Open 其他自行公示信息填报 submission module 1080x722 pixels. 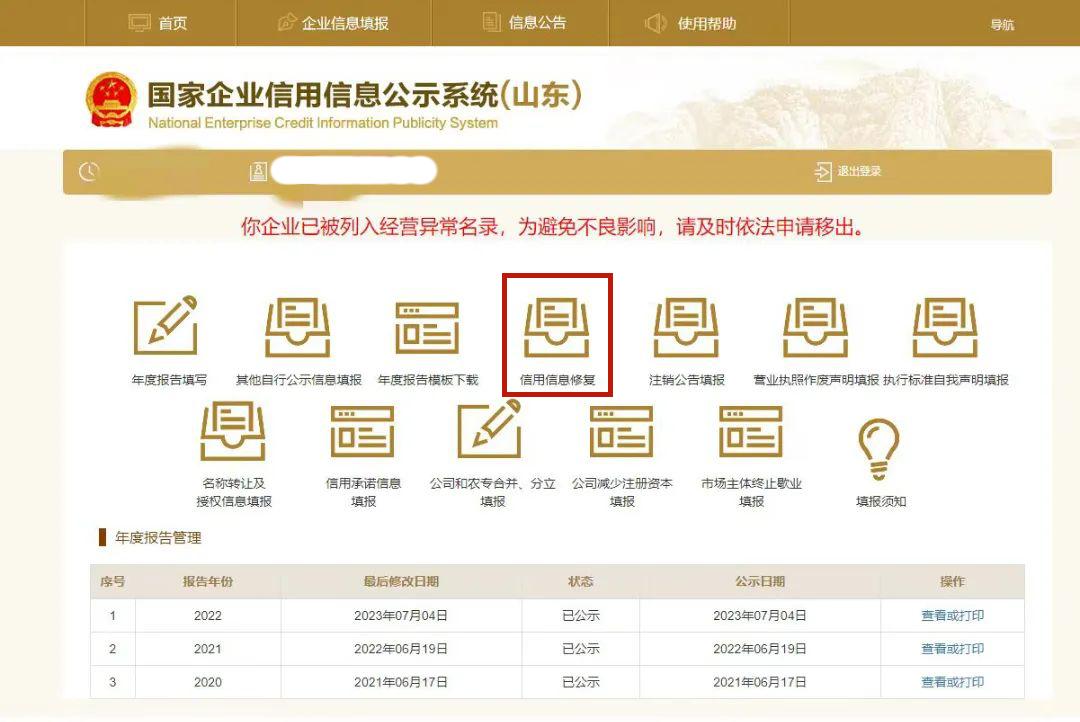(x=298, y=324)
